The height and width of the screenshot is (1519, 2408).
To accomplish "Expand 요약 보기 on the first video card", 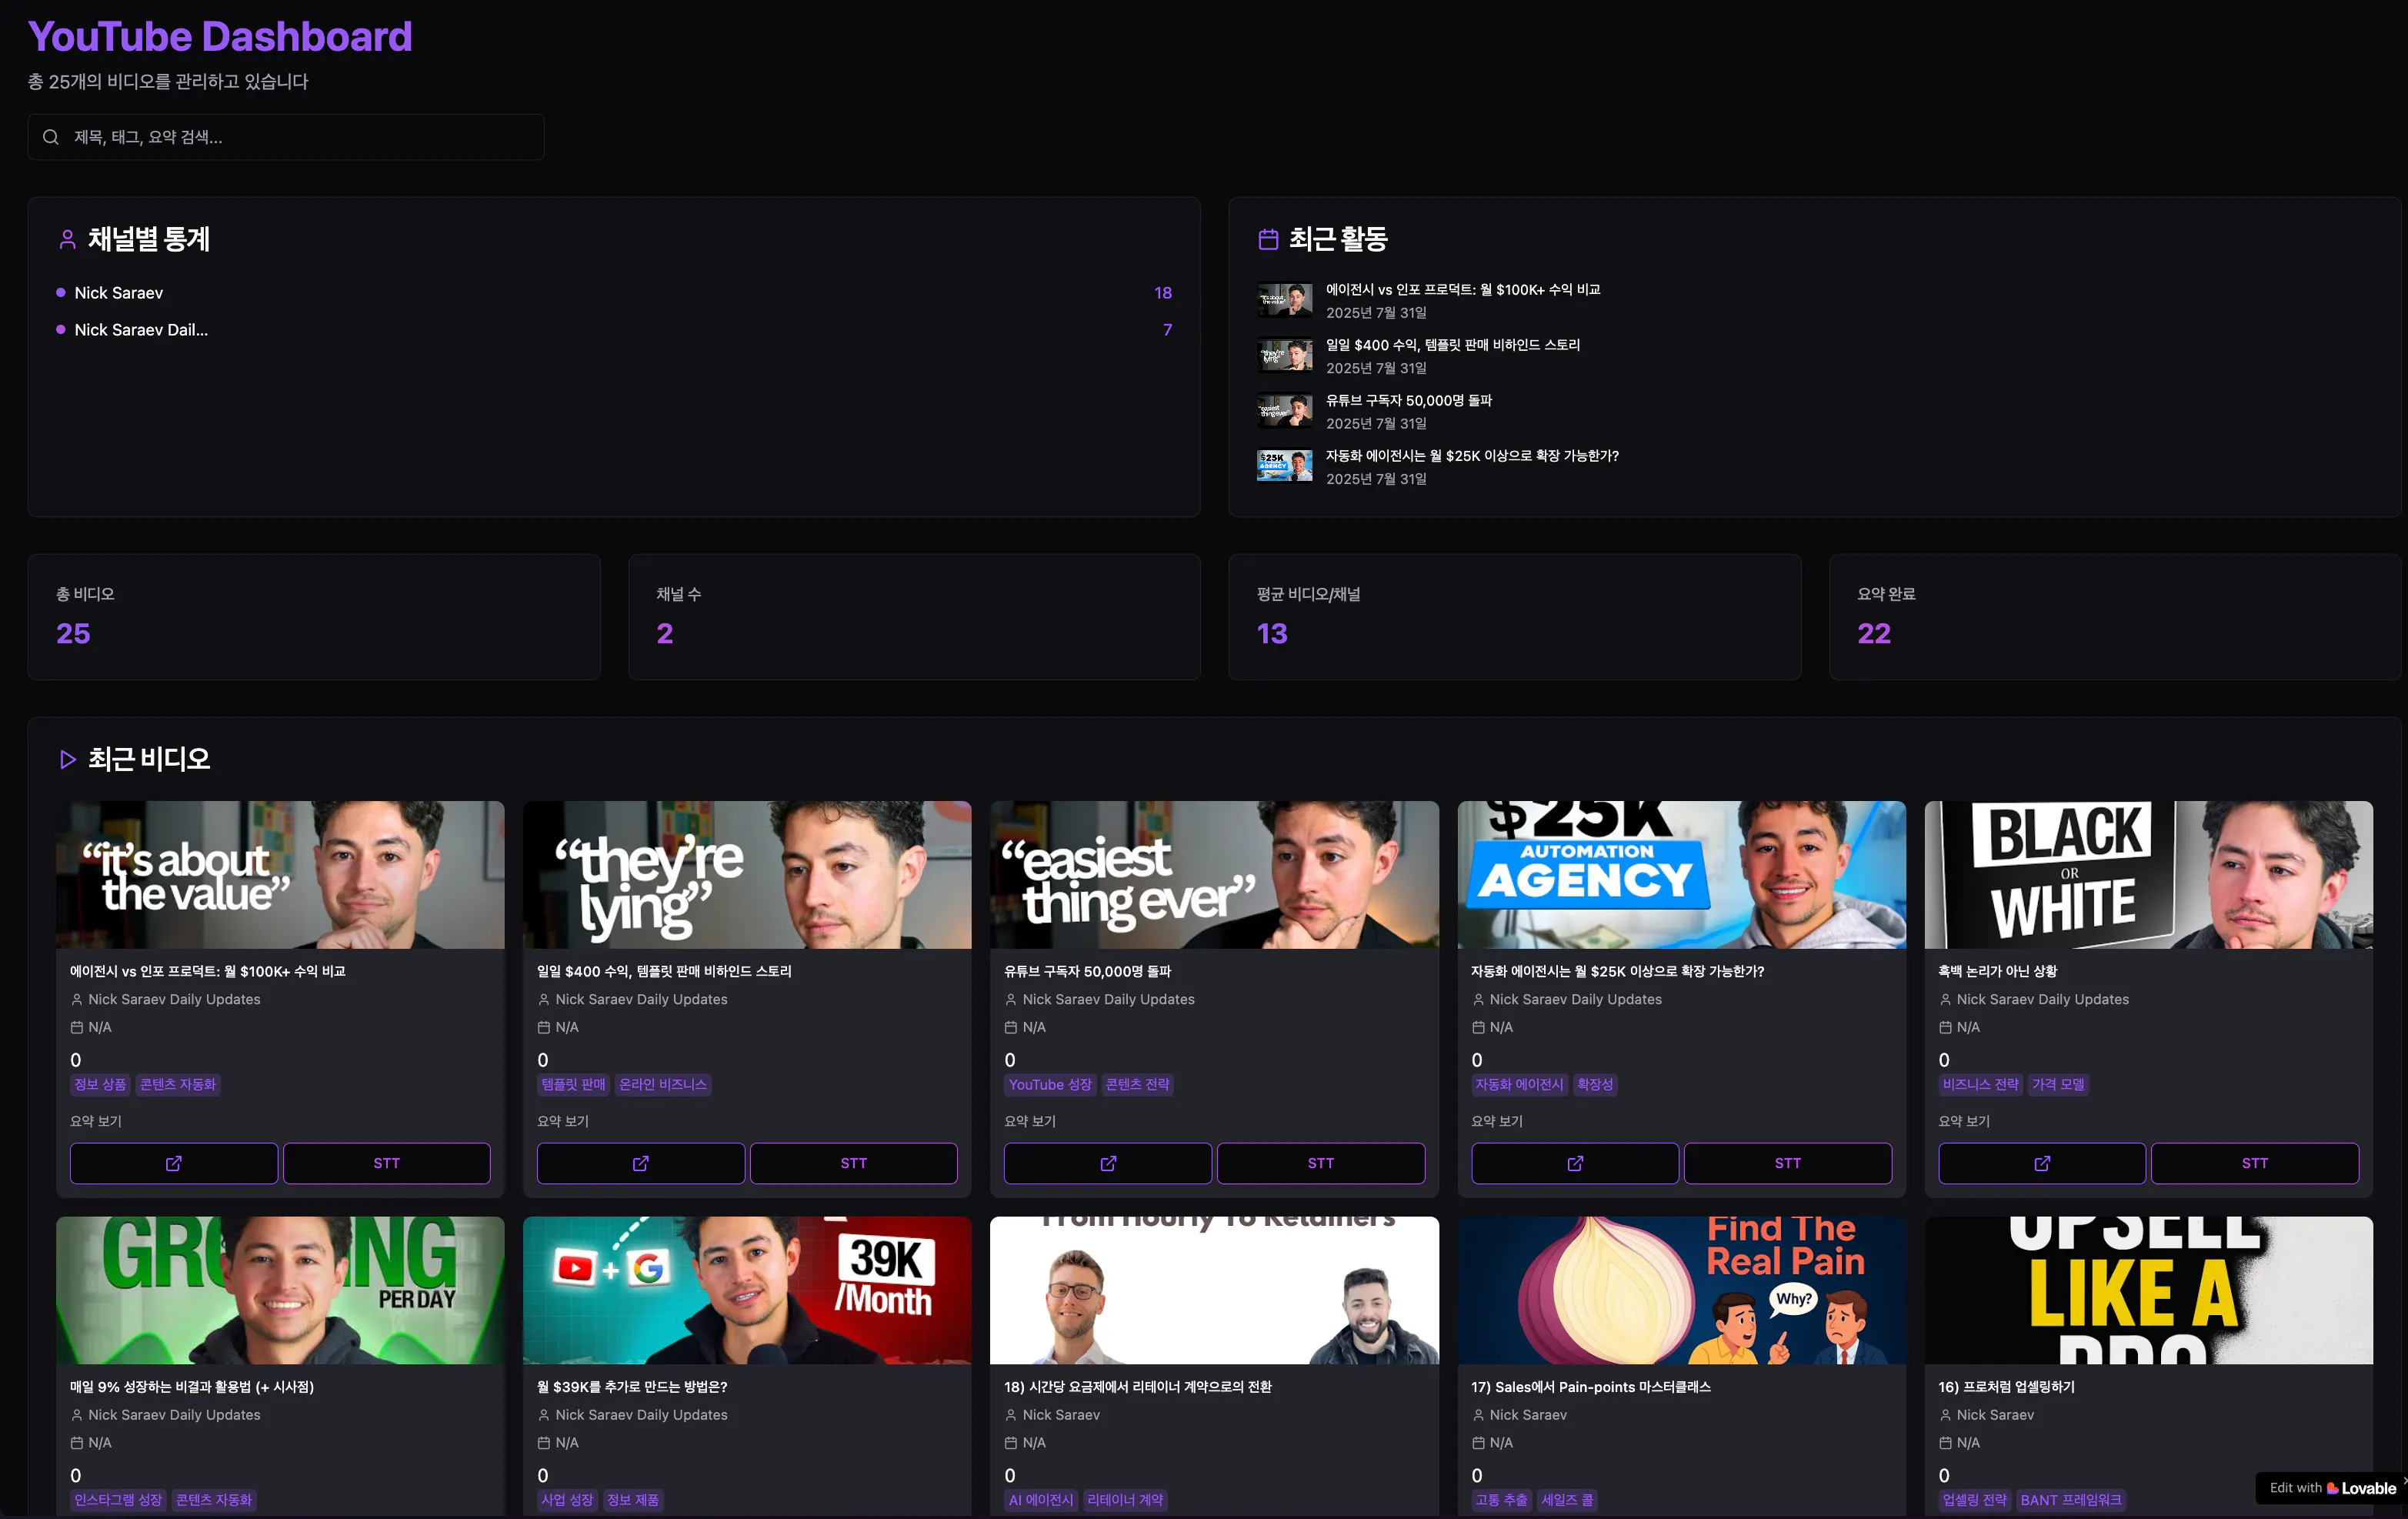I will pos(96,1121).
